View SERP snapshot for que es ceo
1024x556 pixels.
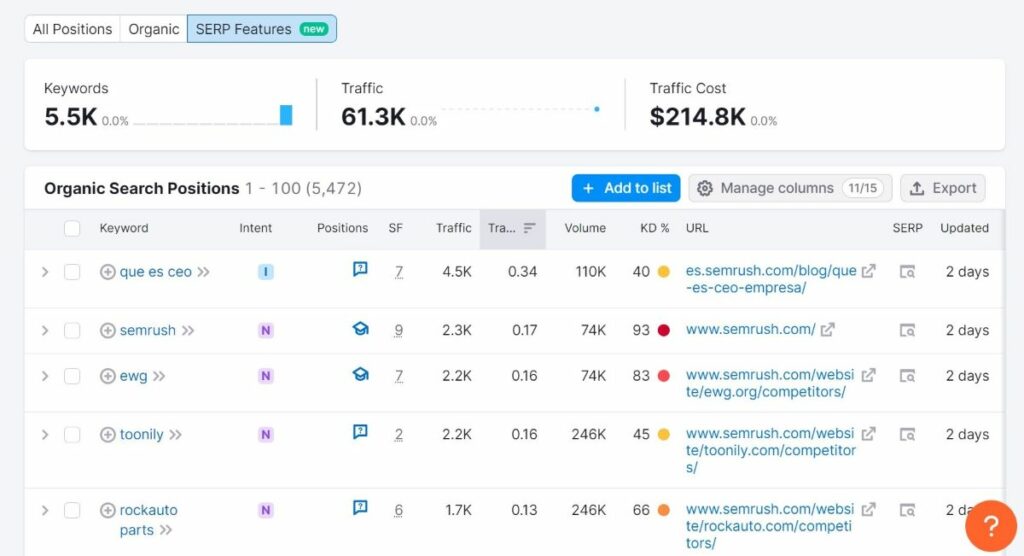point(907,272)
